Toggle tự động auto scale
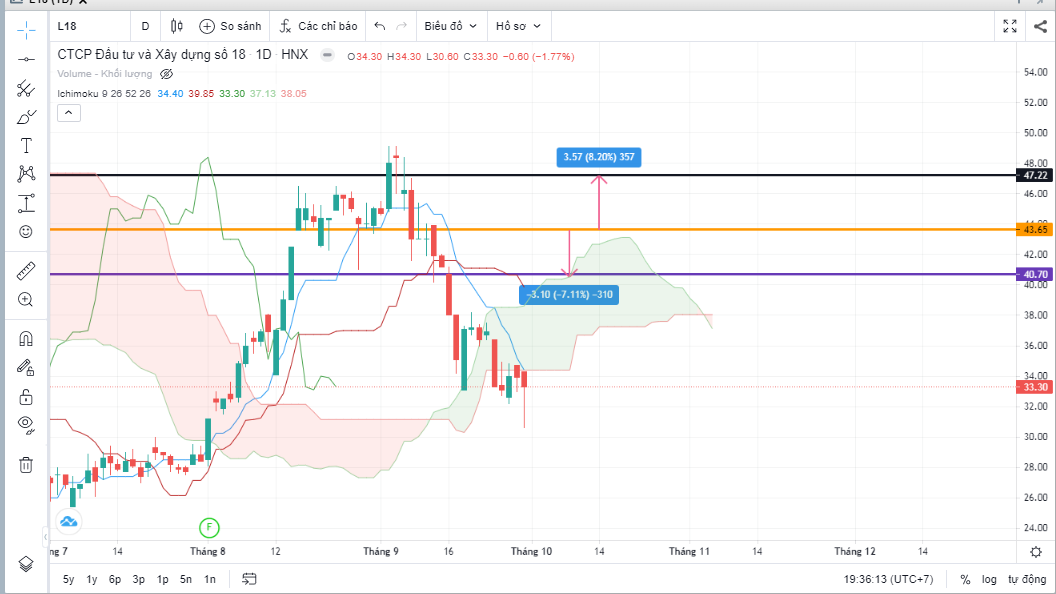 point(1027,579)
